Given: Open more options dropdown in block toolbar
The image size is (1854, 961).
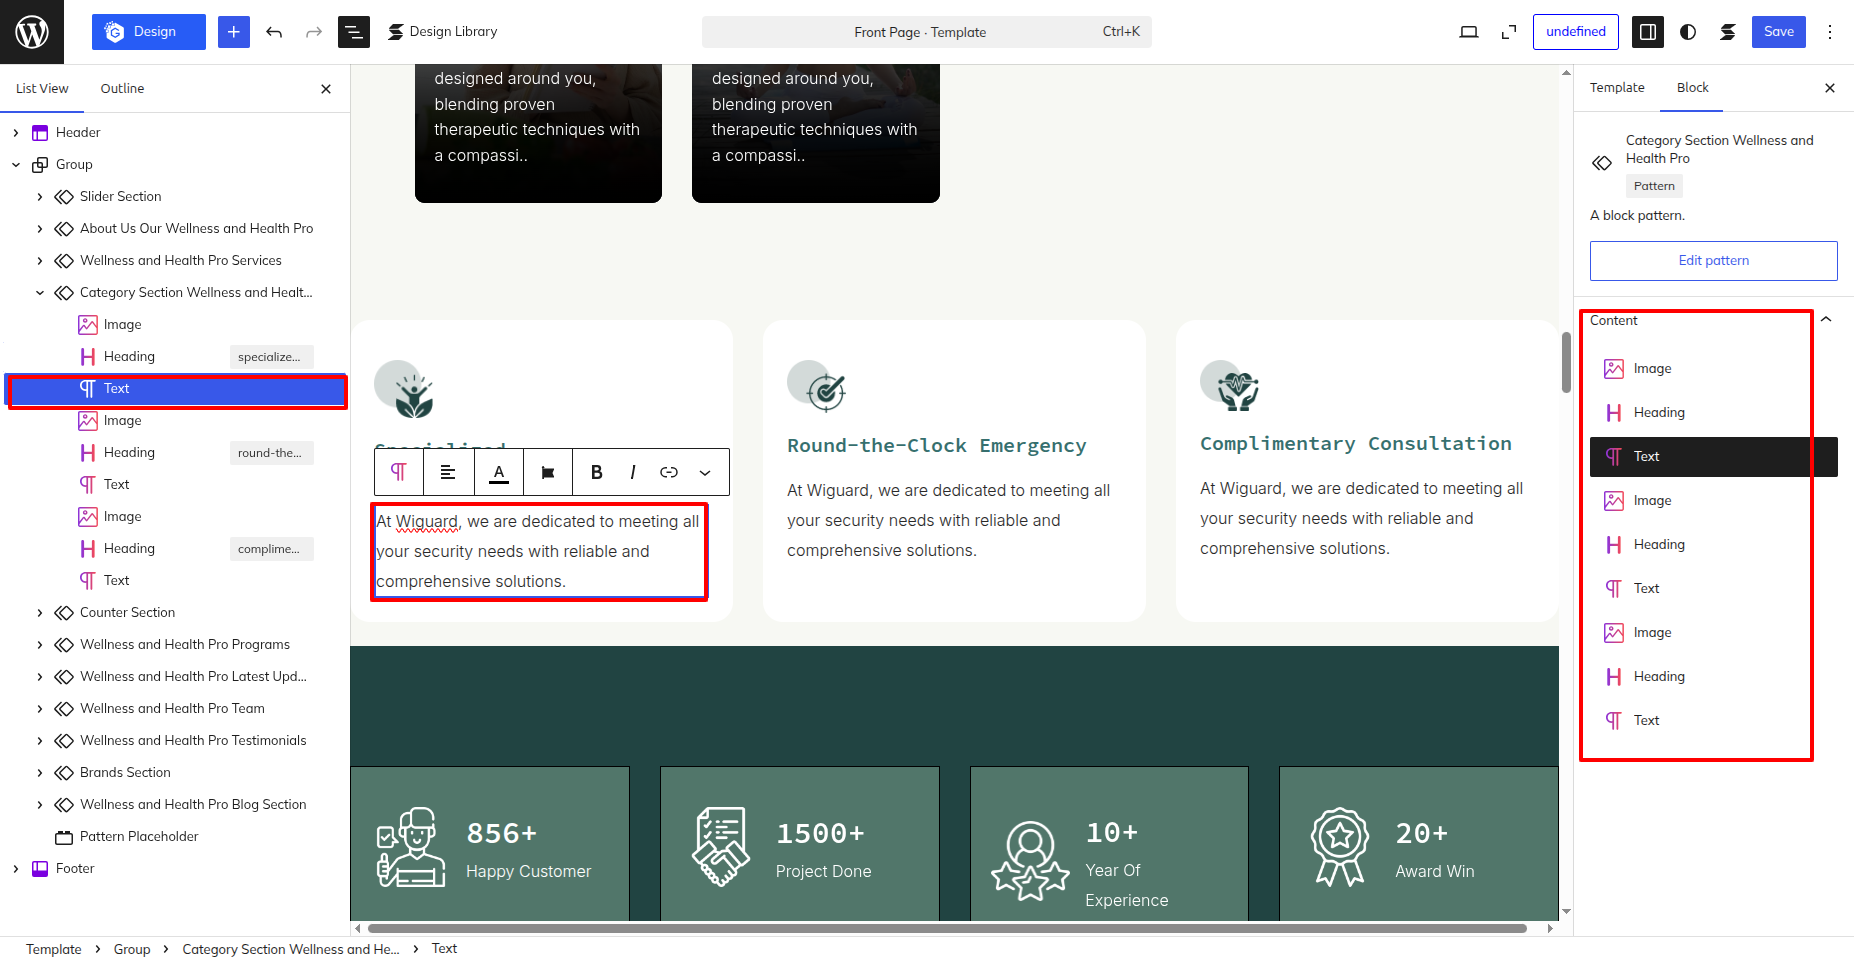Looking at the screenshot, I should (x=705, y=472).
